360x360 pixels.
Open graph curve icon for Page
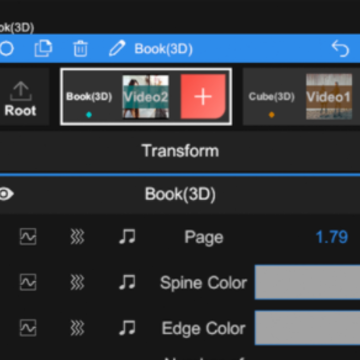point(28,237)
